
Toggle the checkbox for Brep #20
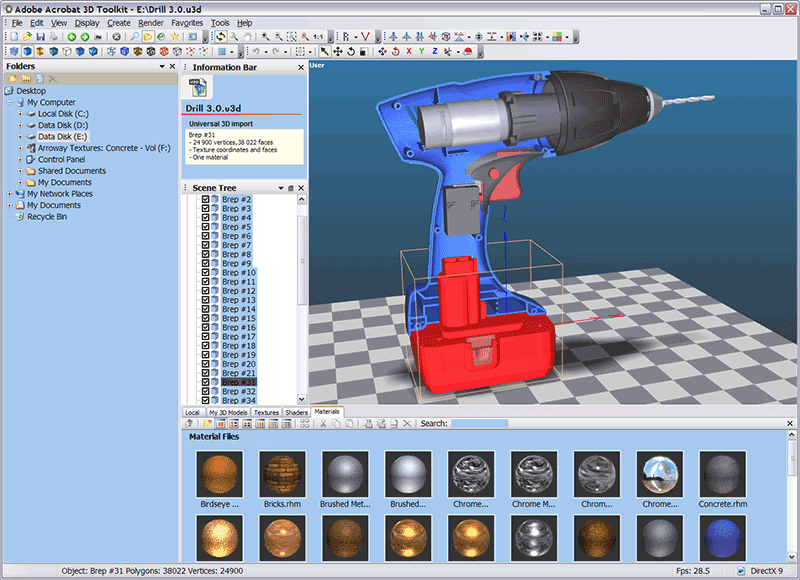[x=206, y=364]
